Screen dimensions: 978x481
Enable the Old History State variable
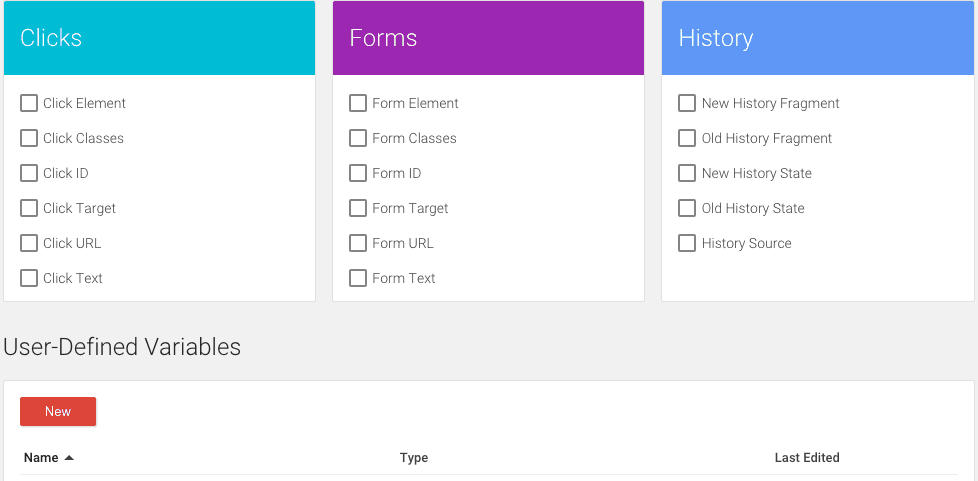[687, 208]
